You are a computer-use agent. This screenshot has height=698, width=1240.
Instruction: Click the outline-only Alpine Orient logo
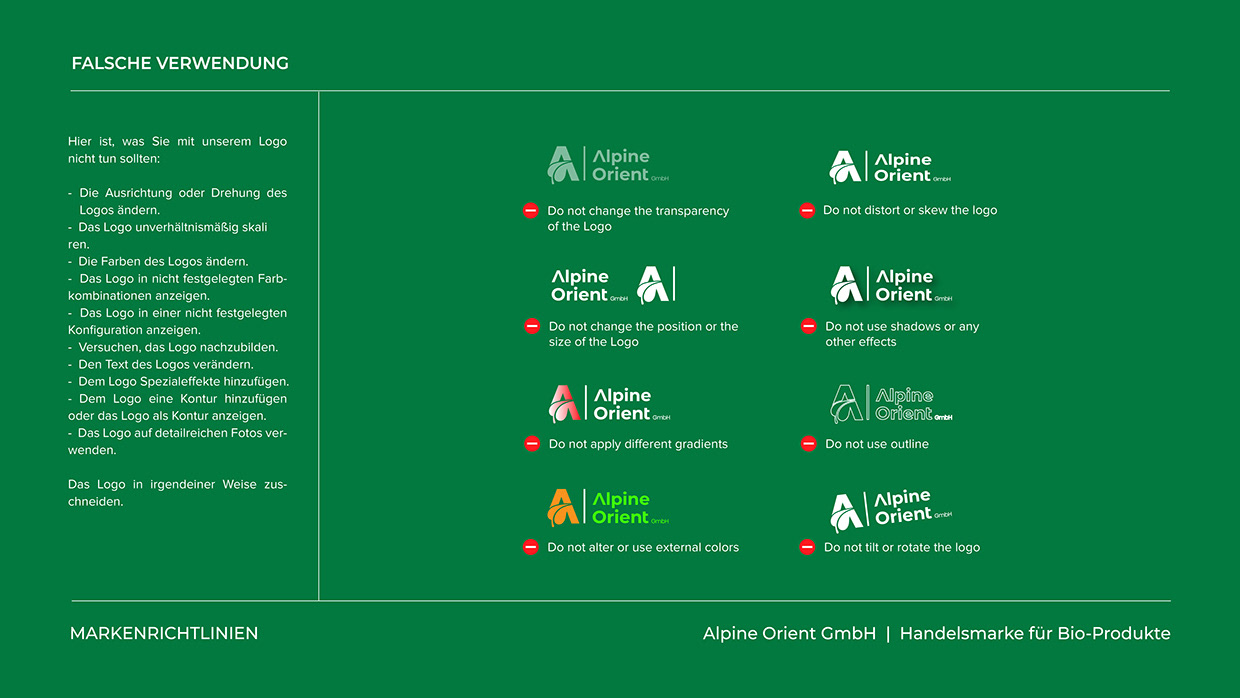pos(892,403)
